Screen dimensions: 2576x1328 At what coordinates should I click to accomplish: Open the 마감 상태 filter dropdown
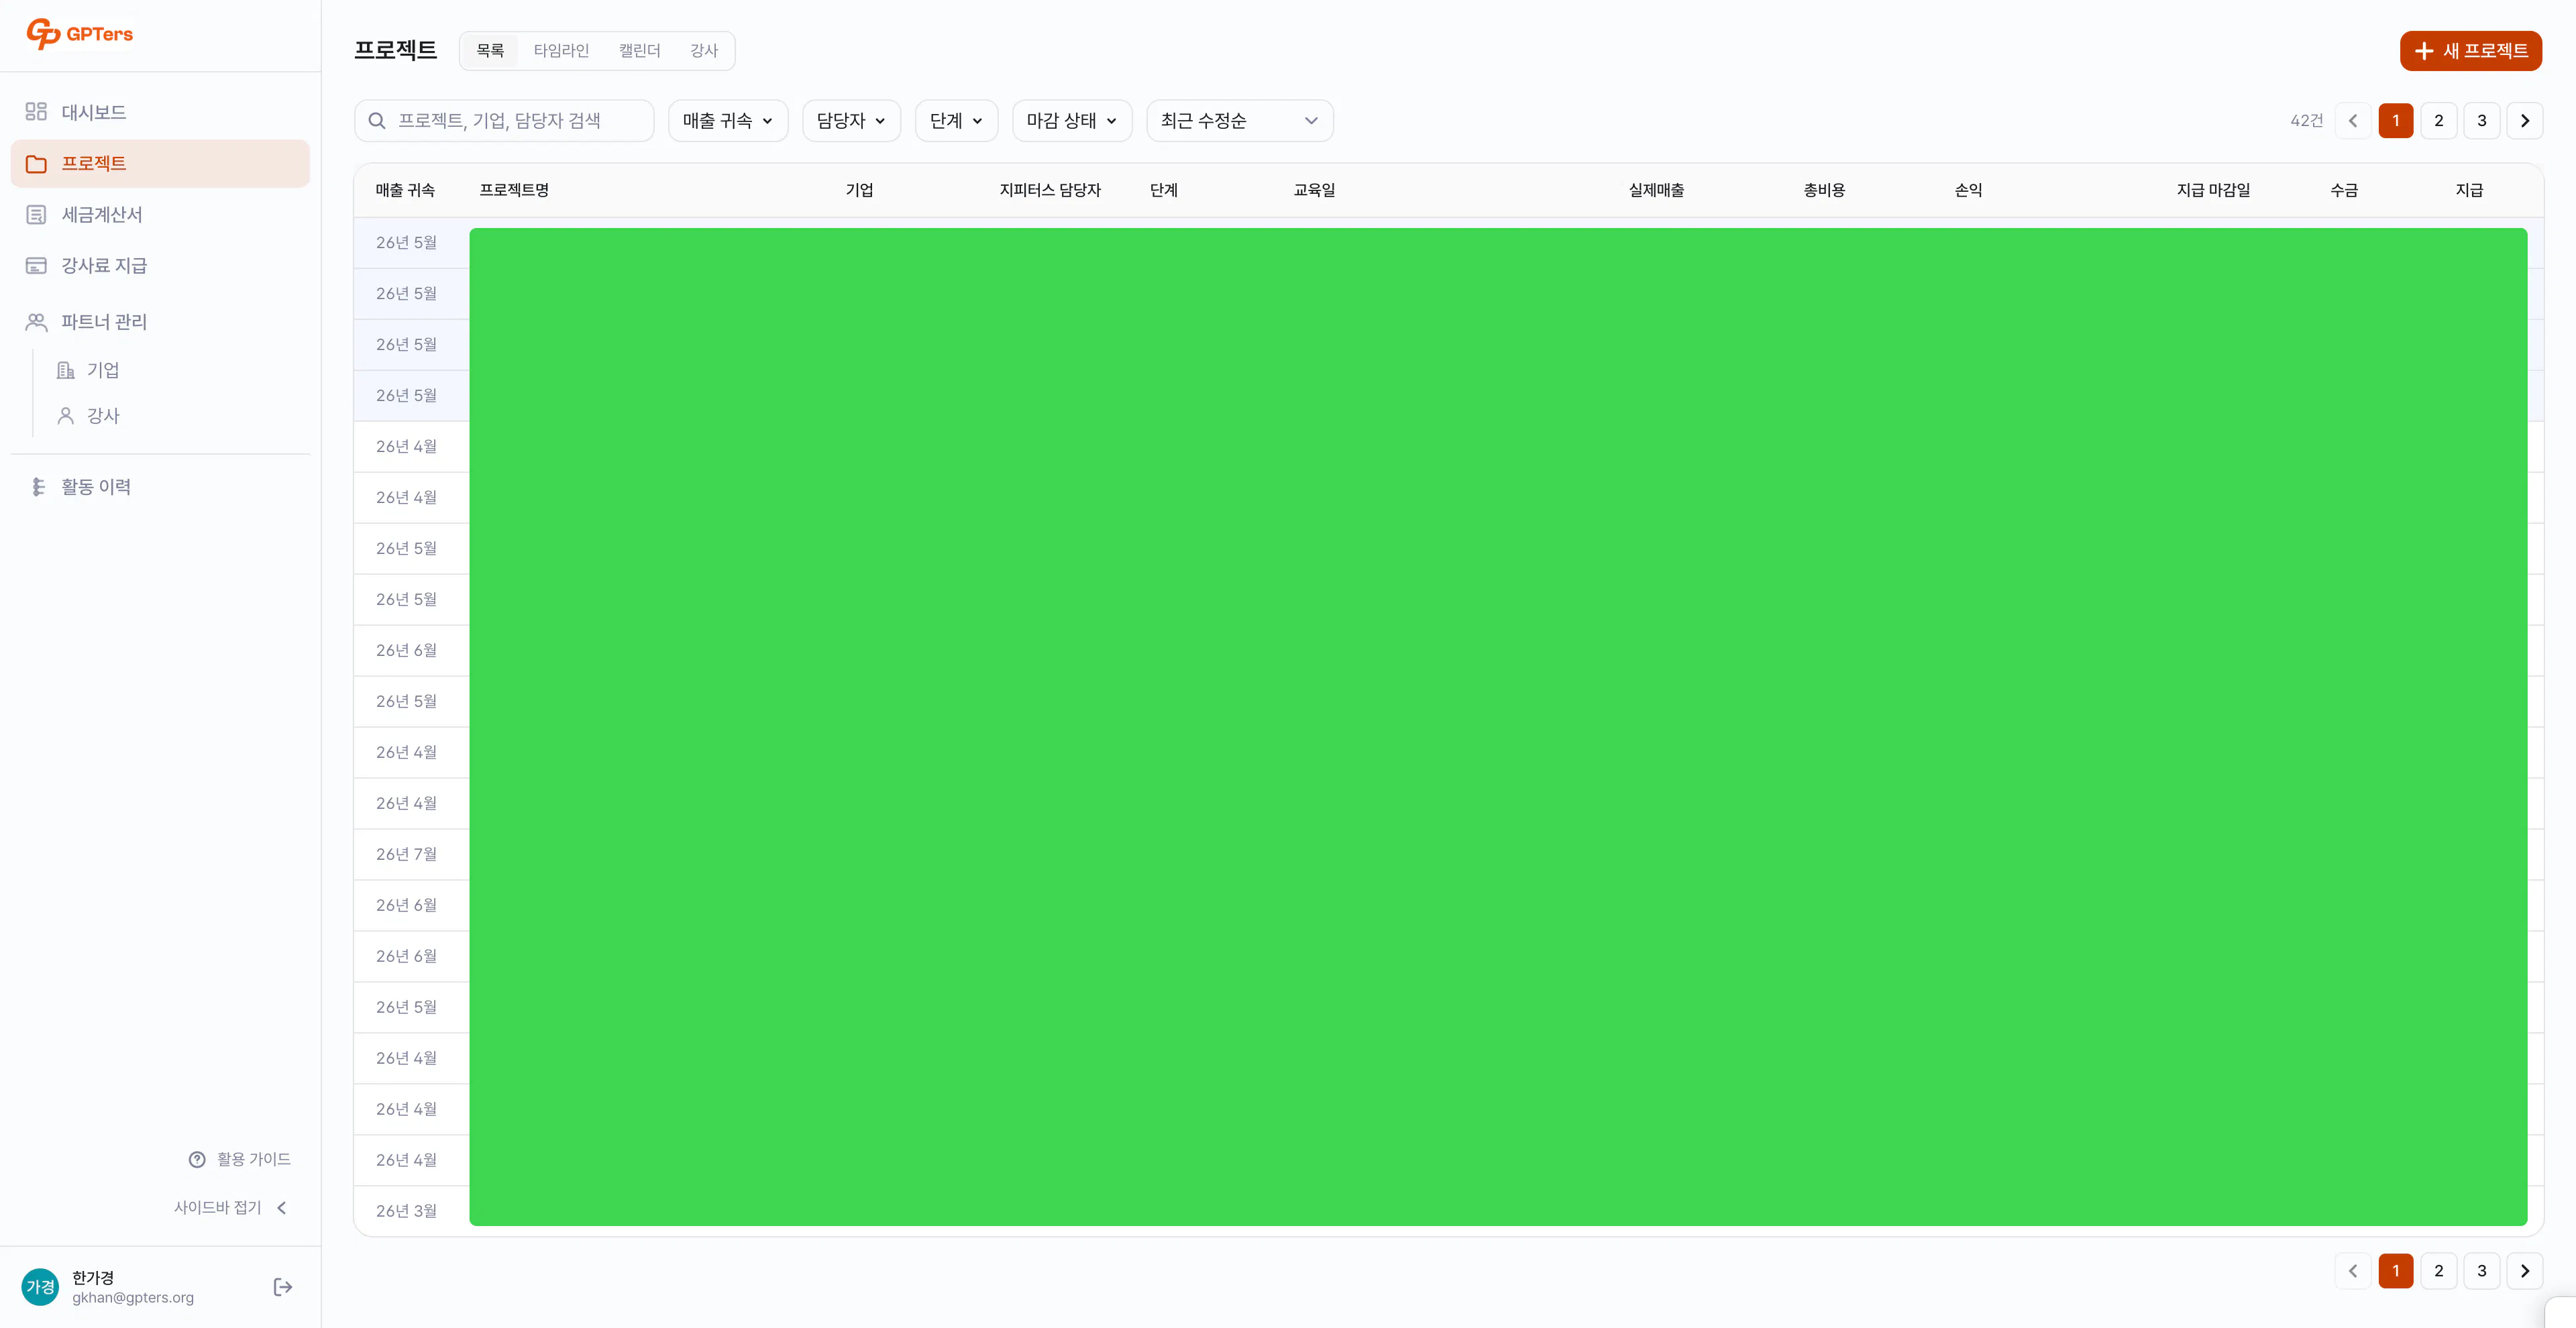click(x=1072, y=121)
